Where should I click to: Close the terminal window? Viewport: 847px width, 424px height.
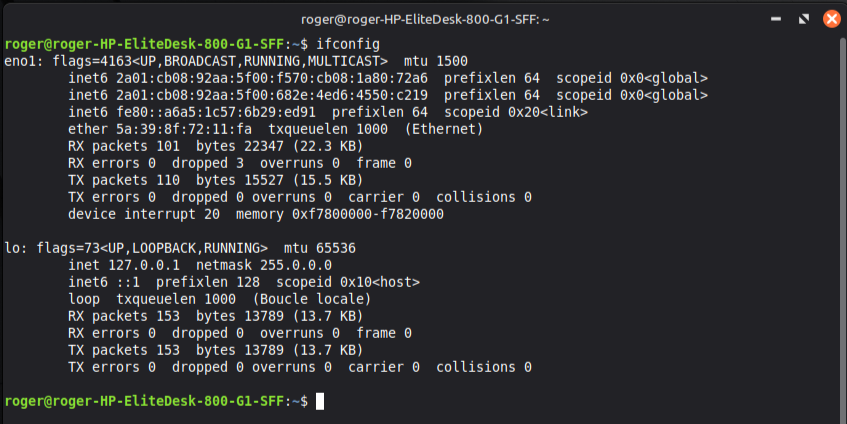point(830,18)
